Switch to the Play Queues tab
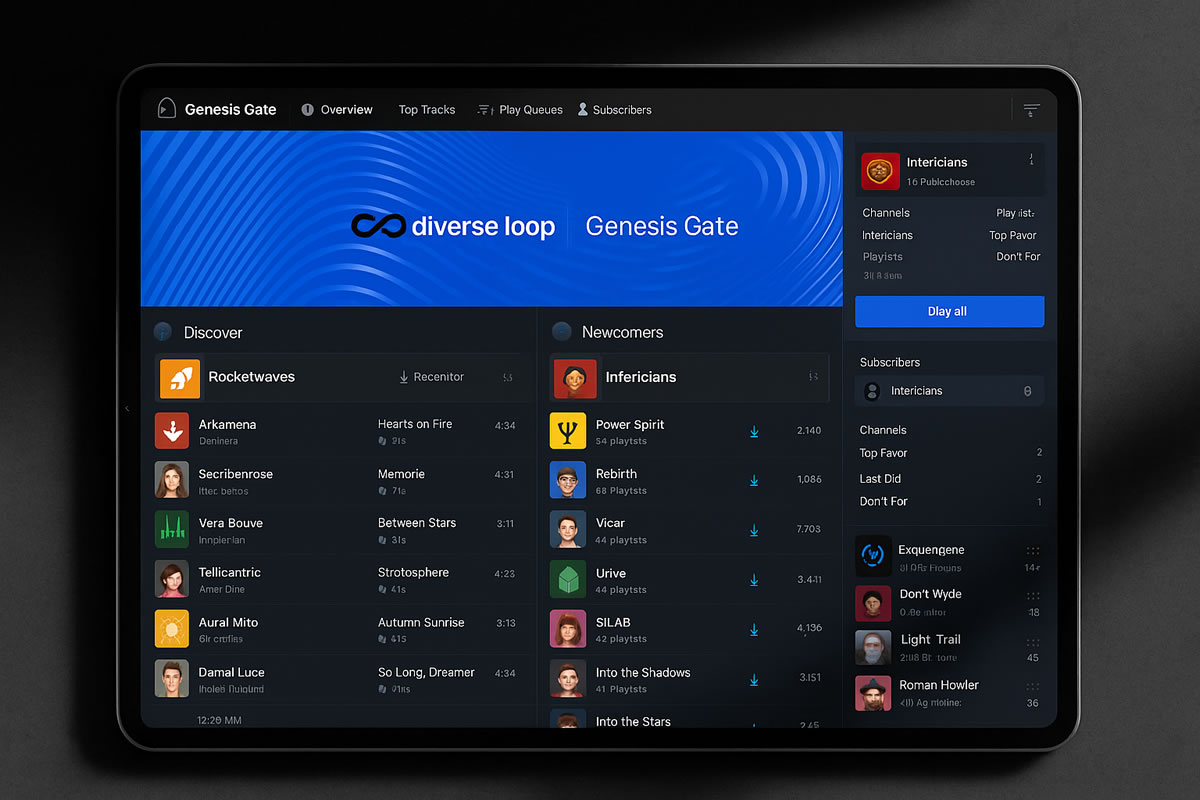 520,110
